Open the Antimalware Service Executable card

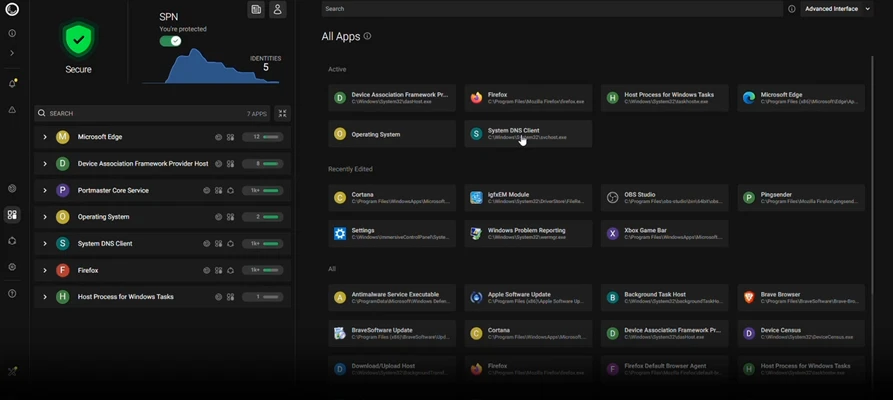[392, 297]
